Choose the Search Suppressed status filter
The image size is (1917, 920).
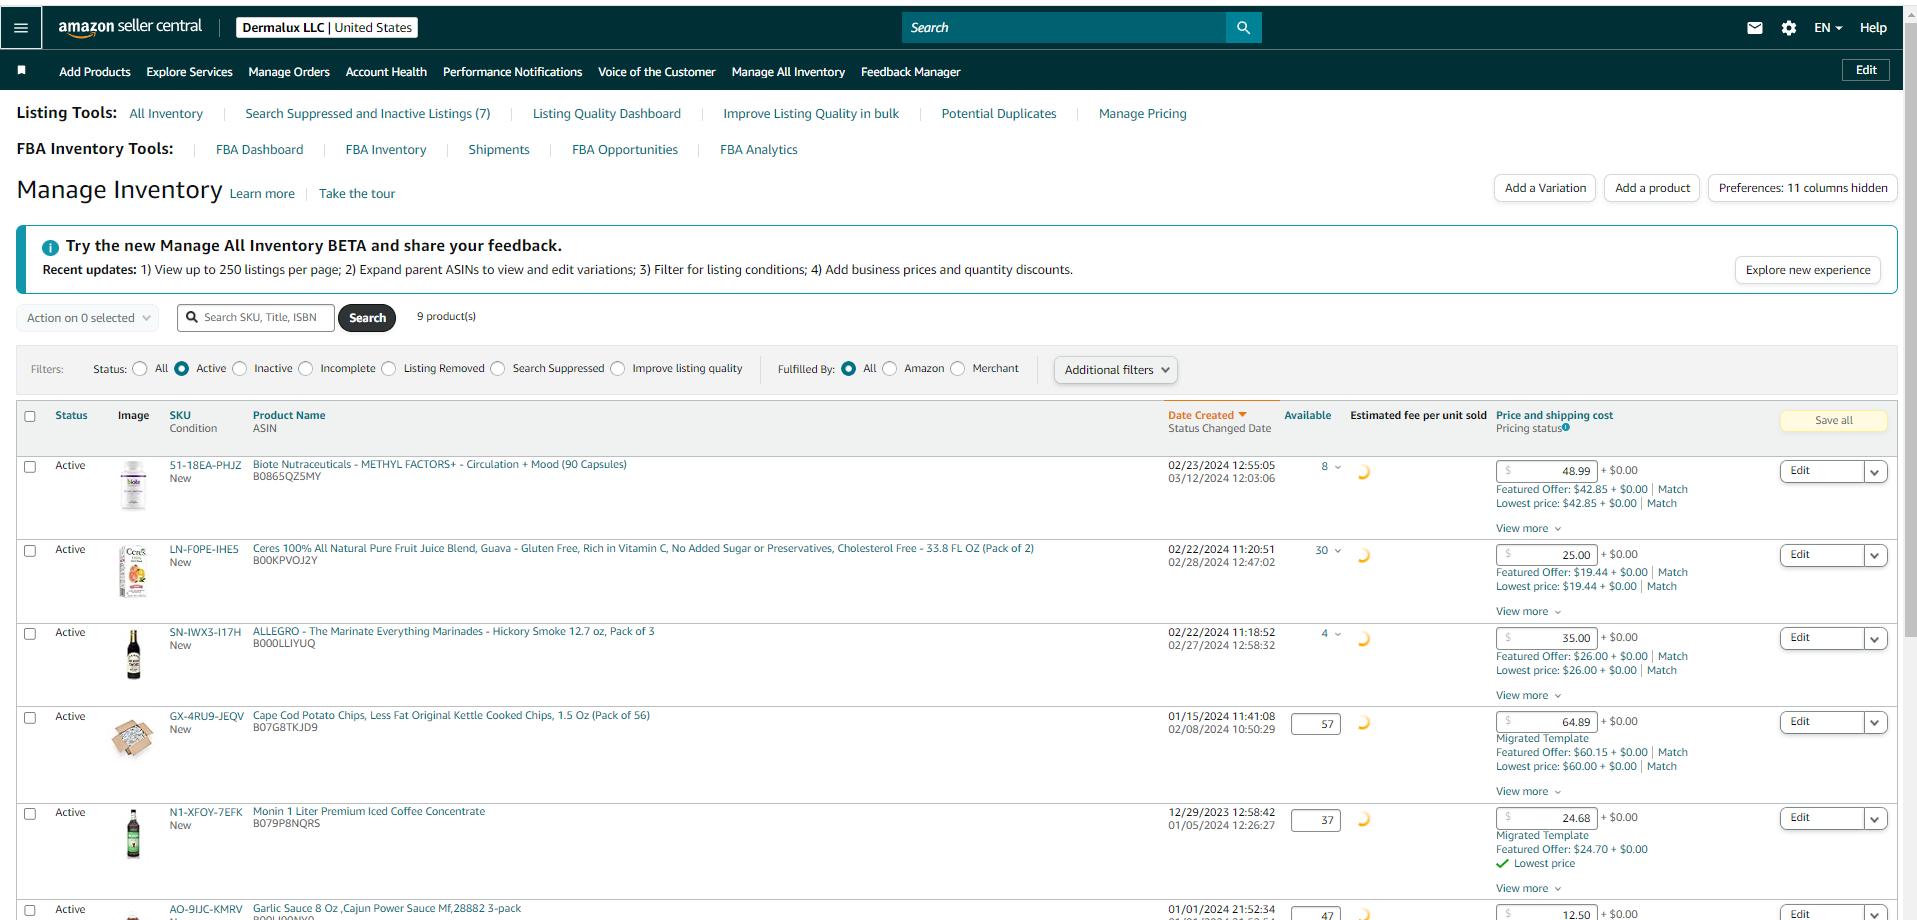point(498,369)
